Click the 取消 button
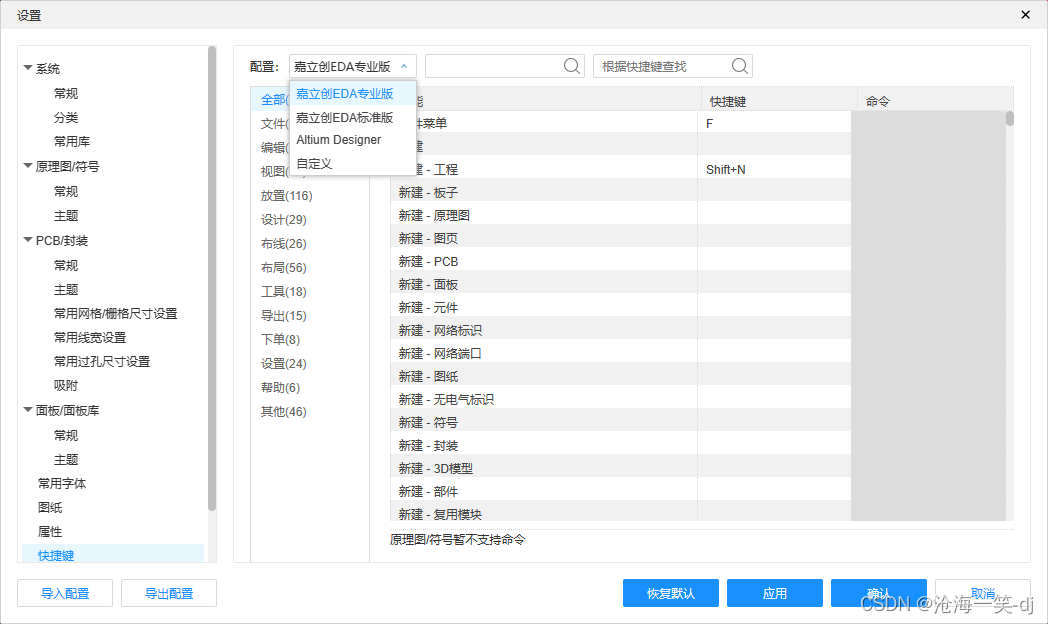This screenshot has width=1048, height=624. [982, 593]
